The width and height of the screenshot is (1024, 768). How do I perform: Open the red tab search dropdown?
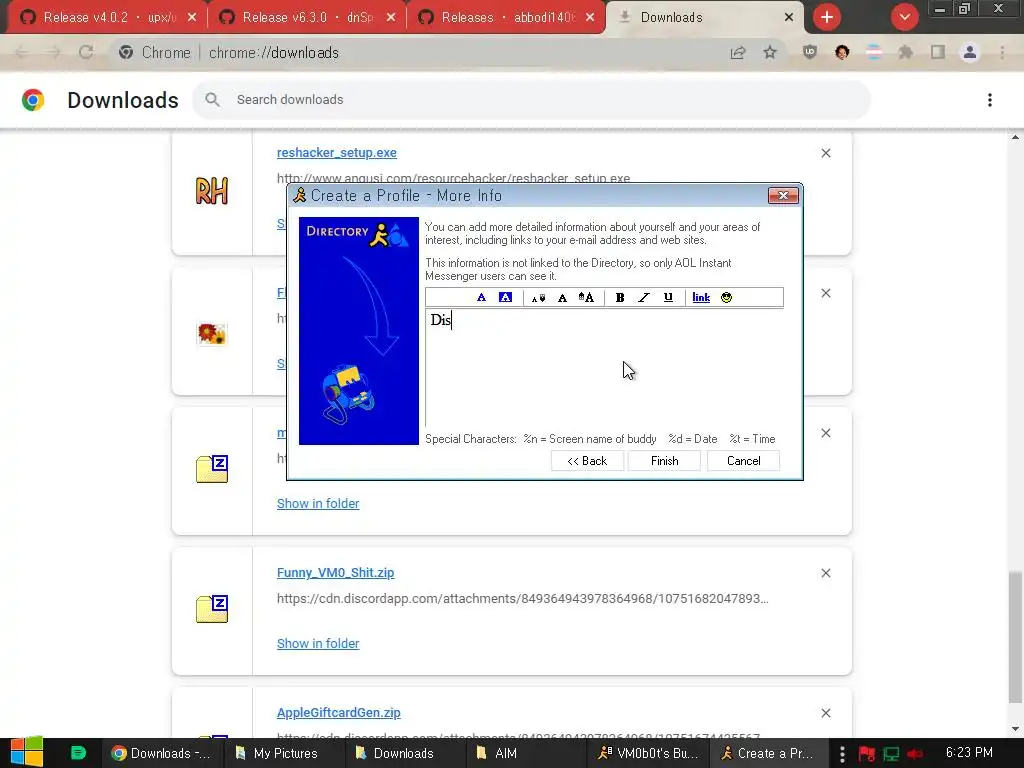pos(904,17)
